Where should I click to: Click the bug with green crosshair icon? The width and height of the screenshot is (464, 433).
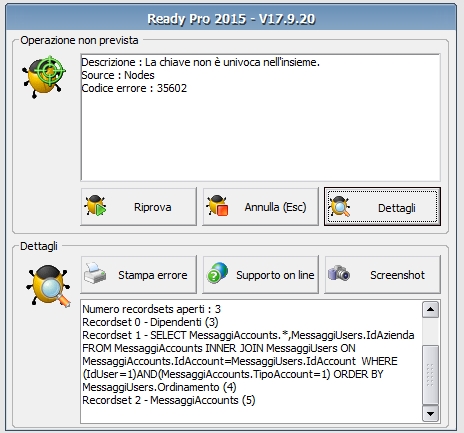coord(44,77)
